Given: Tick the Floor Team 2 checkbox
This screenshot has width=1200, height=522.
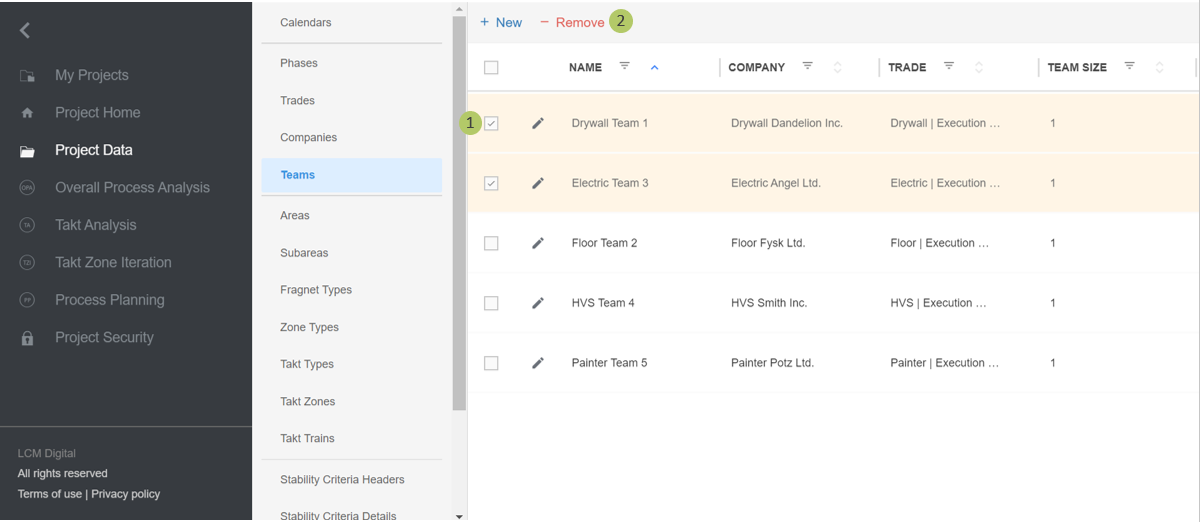Looking at the screenshot, I should pyautogui.click(x=491, y=244).
